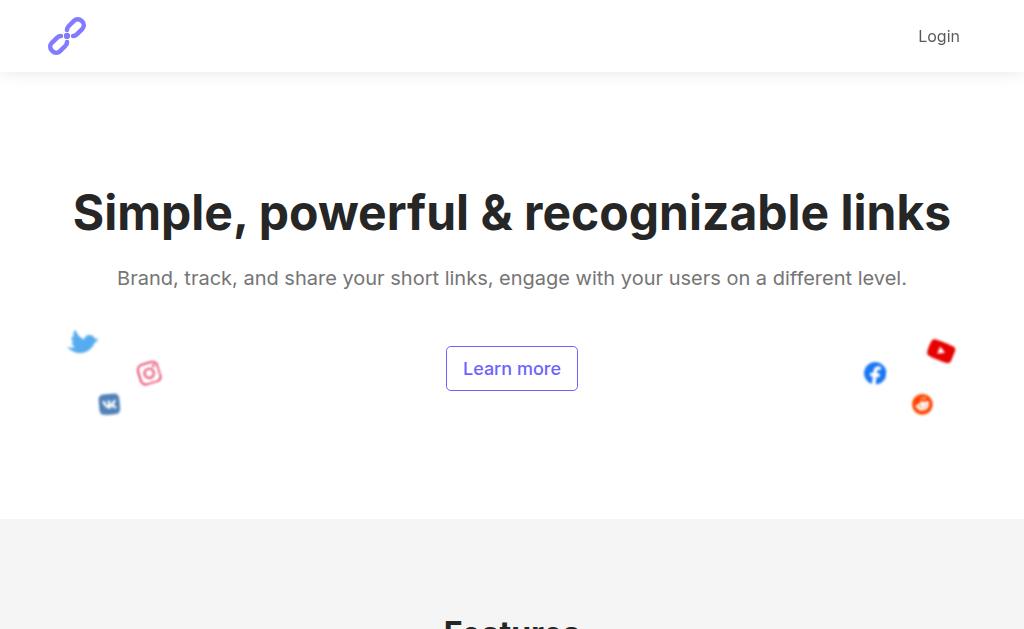The image size is (1024, 629).
Task: Click the VK social icon
Action: (x=109, y=404)
